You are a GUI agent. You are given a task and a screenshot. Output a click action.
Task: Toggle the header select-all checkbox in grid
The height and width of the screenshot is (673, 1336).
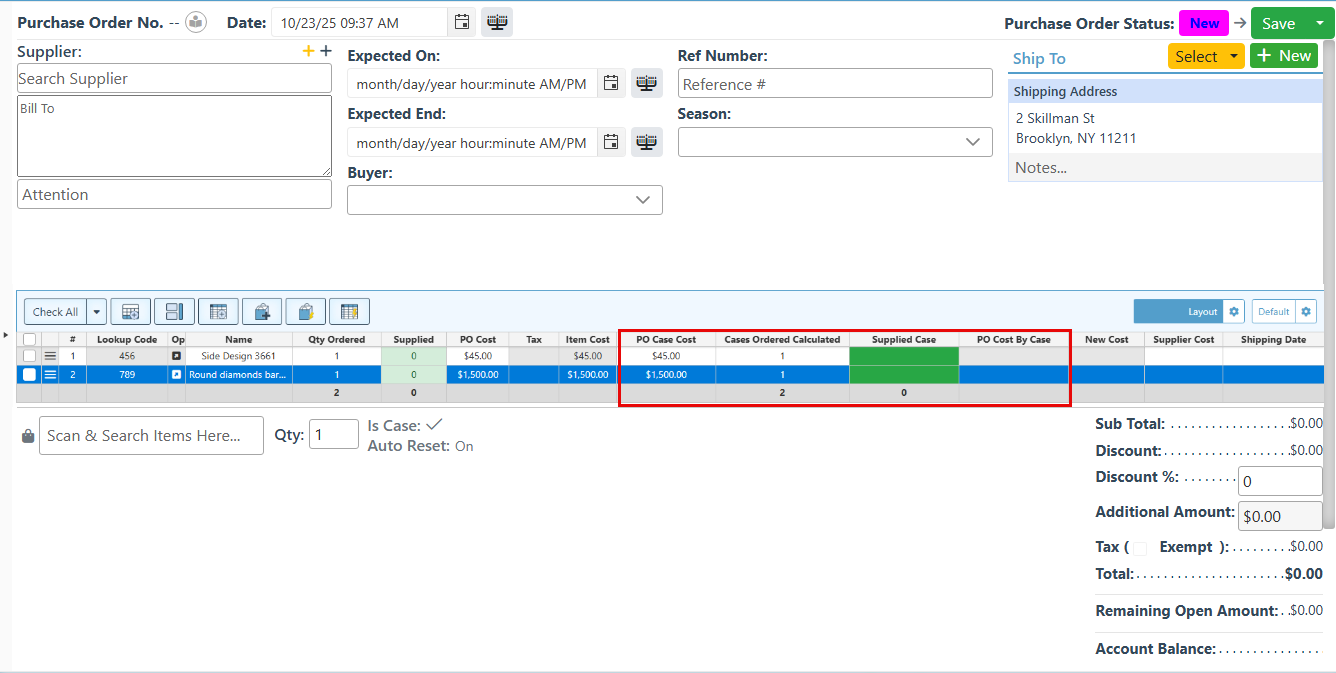(x=29, y=340)
